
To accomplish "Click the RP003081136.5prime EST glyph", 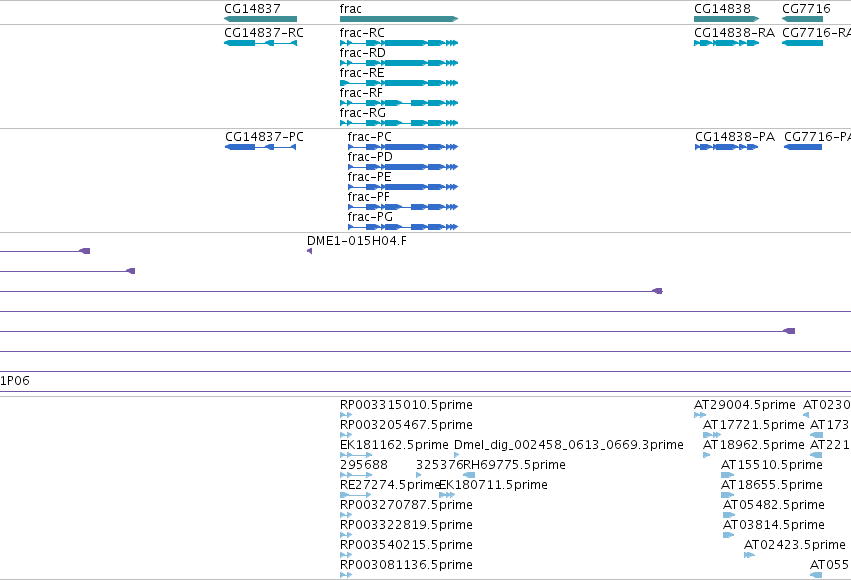I will [346, 576].
